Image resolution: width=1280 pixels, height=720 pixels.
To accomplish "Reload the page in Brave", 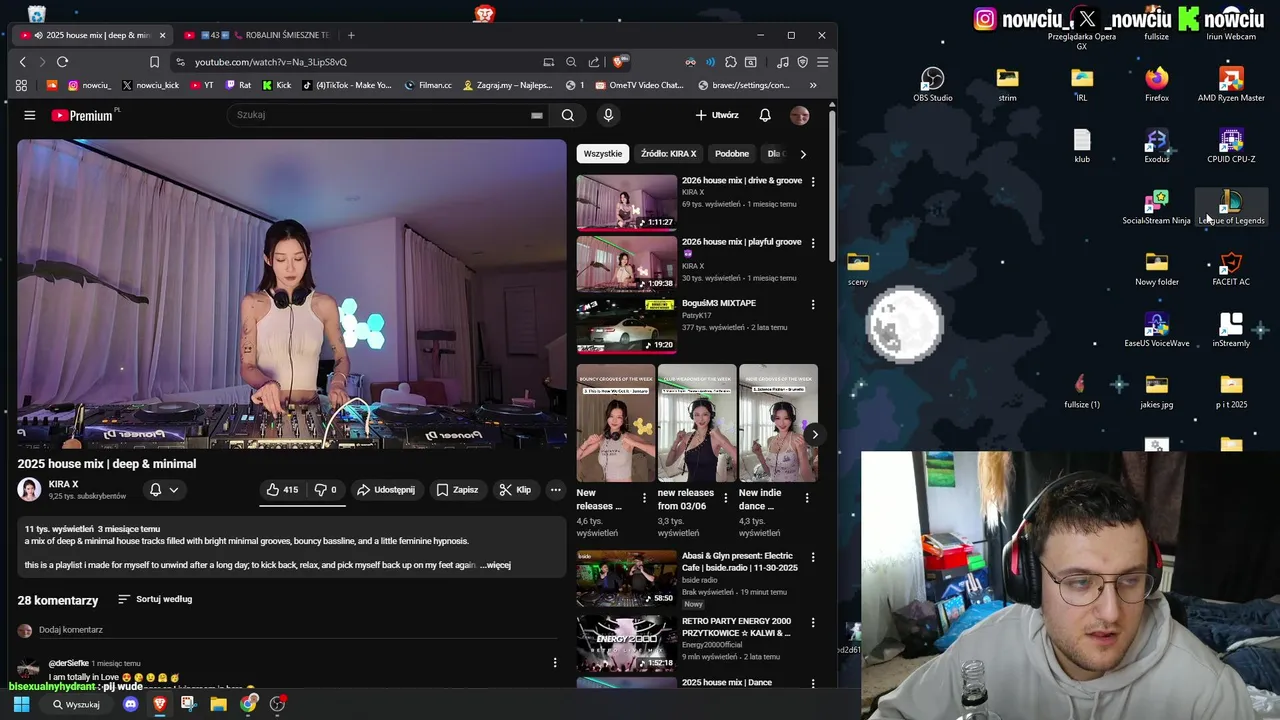I will point(62,62).
